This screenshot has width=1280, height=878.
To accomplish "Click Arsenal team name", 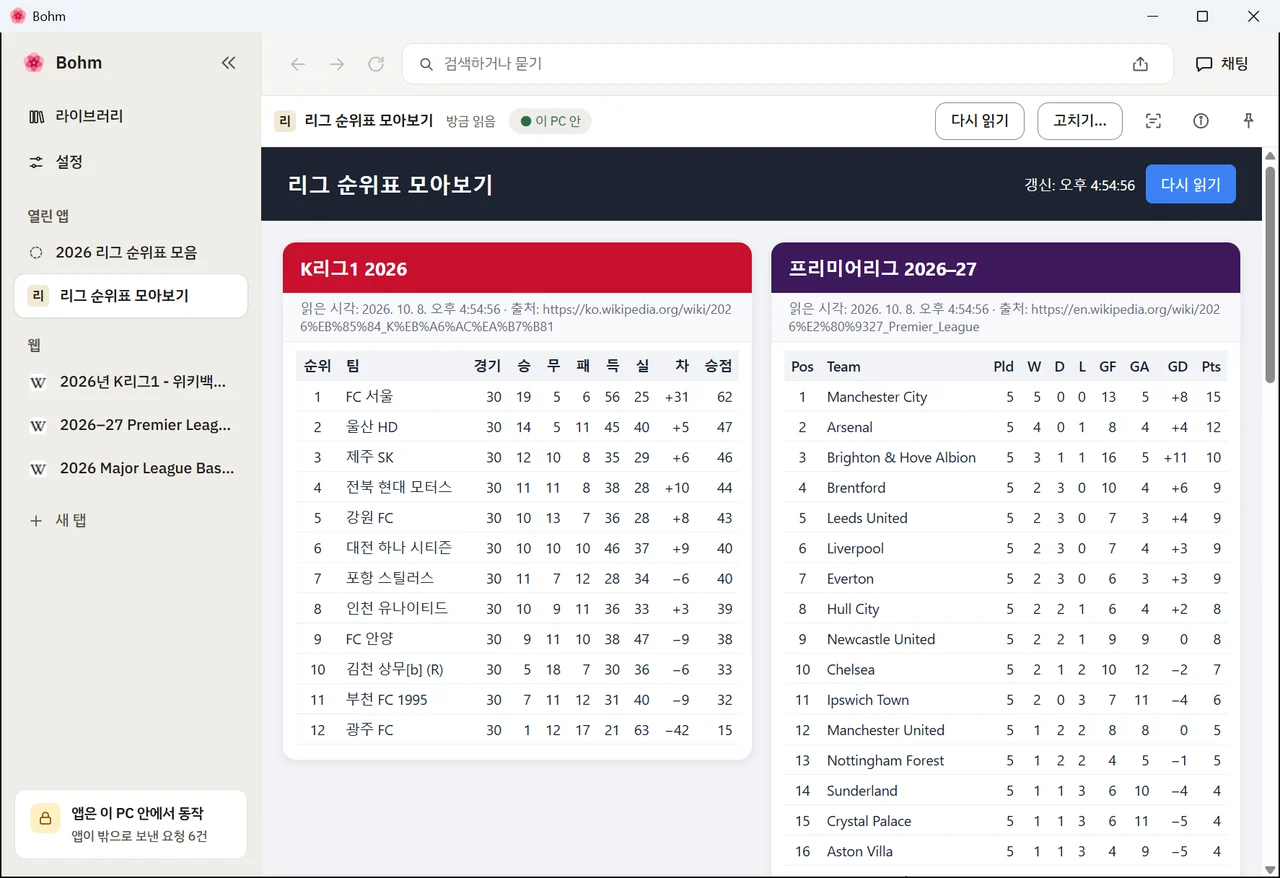I will tap(850, 427).
